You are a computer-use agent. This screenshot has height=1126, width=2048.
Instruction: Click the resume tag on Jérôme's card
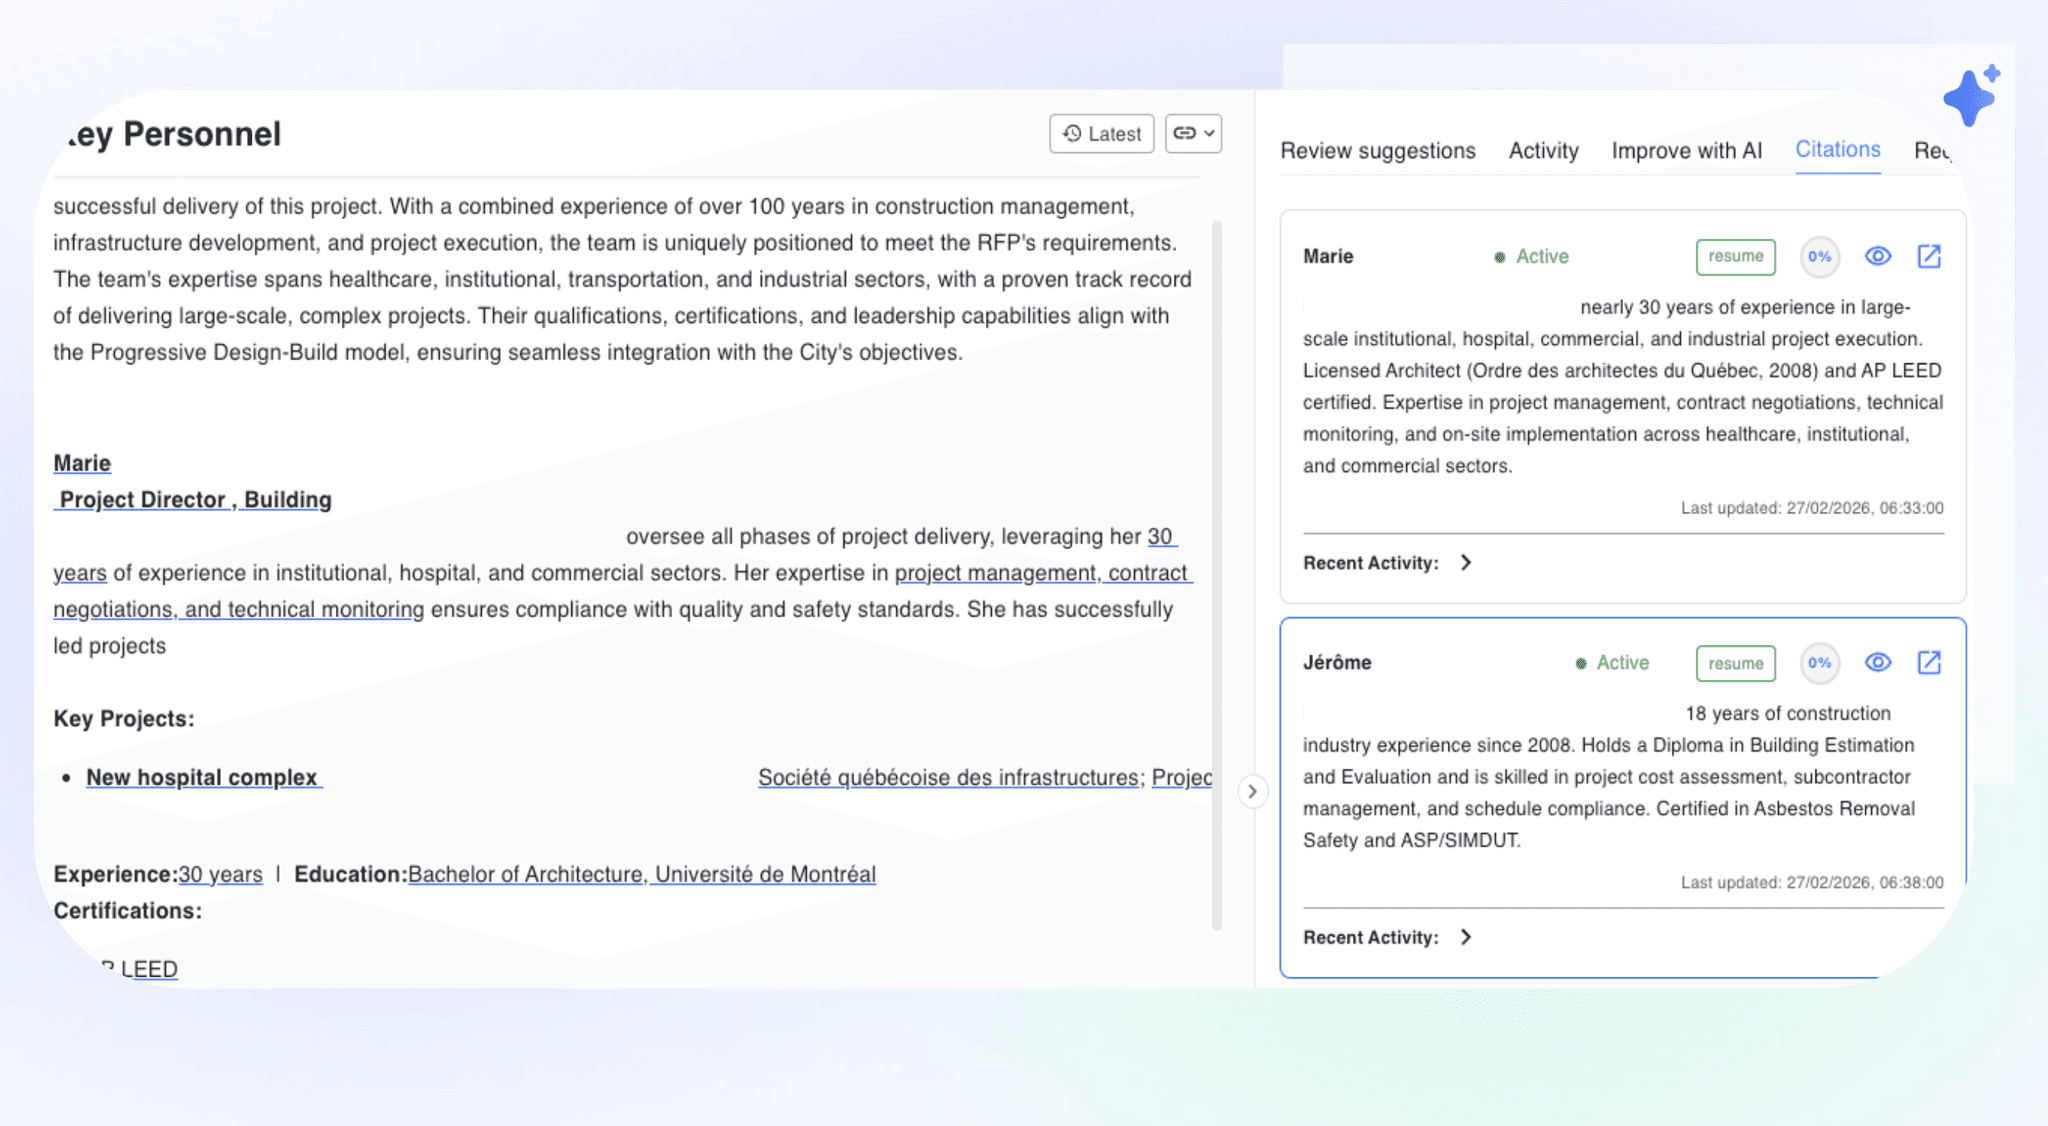coord(1735,662)
